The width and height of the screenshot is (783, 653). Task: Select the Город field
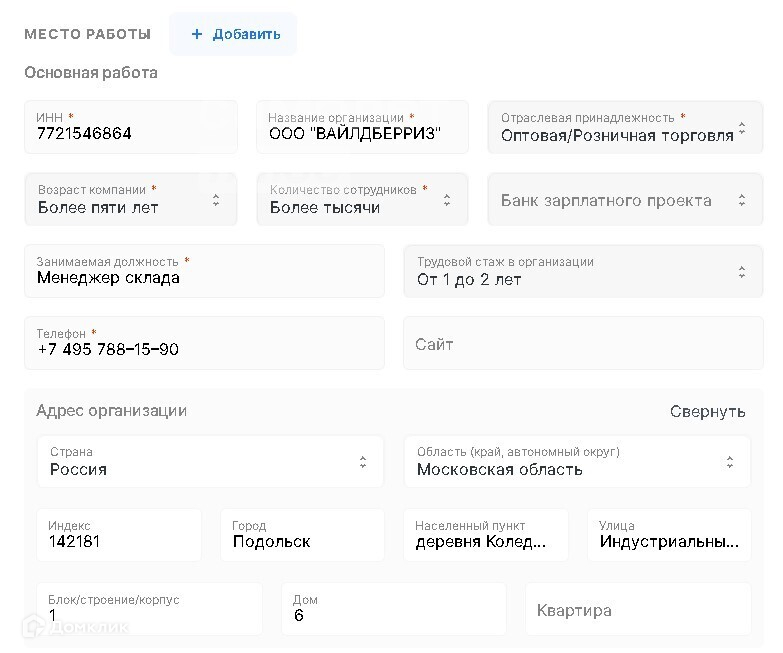coord(302,536)
